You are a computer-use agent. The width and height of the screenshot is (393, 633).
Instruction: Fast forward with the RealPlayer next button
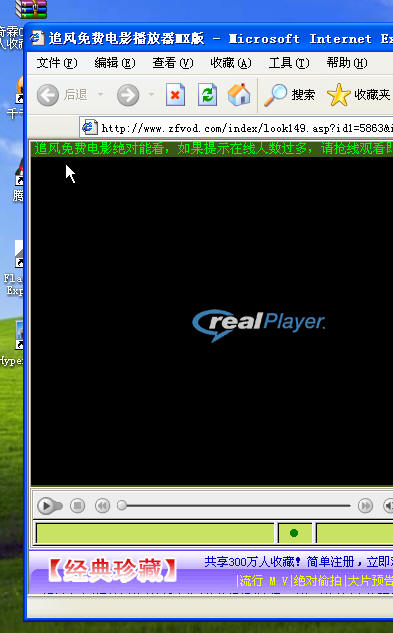(x=365, y=505)
